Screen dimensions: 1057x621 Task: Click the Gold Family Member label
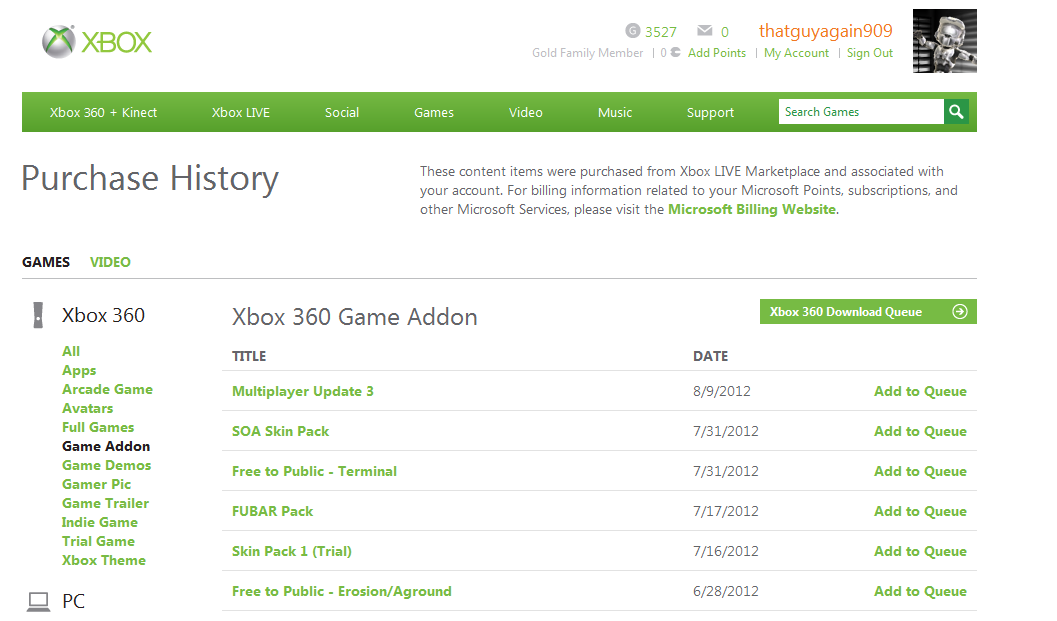click(587, 53)
